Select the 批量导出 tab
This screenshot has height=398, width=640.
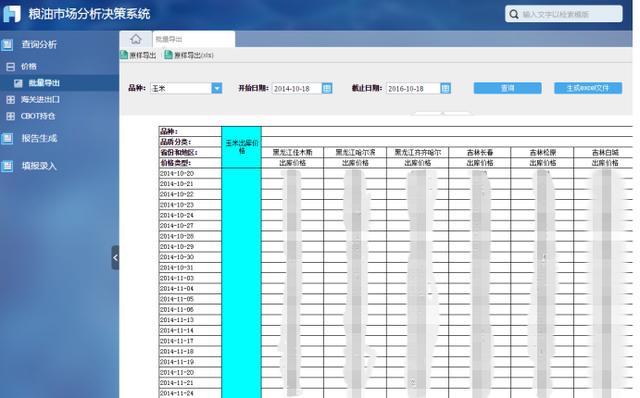pos(193,39)
